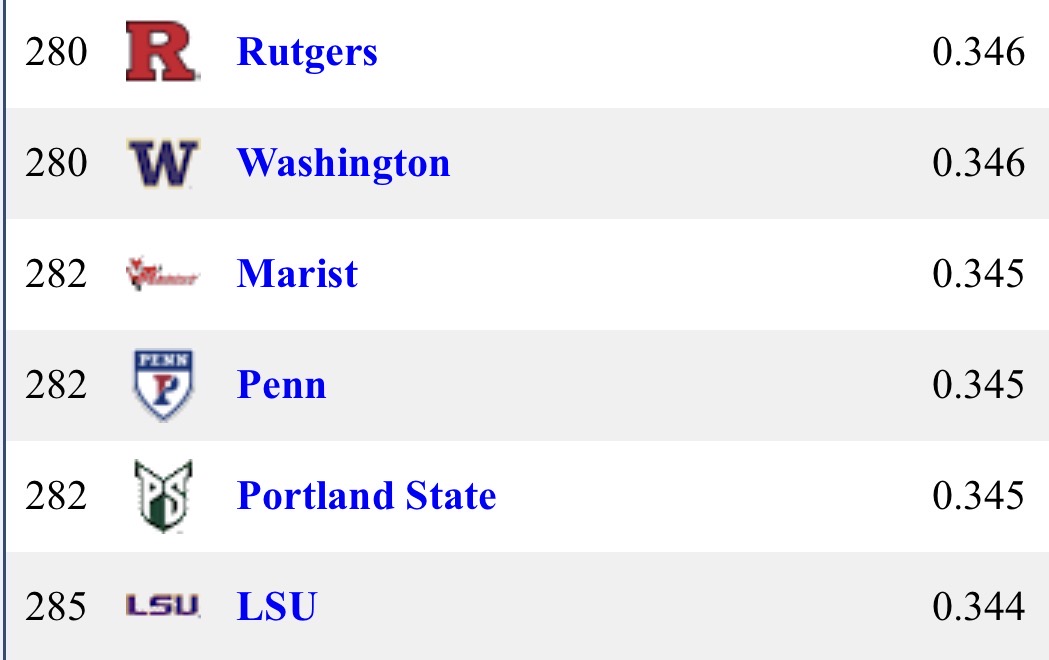Visit the Portland State team link
Viewport: 1049px width, 660px height.
366,496
